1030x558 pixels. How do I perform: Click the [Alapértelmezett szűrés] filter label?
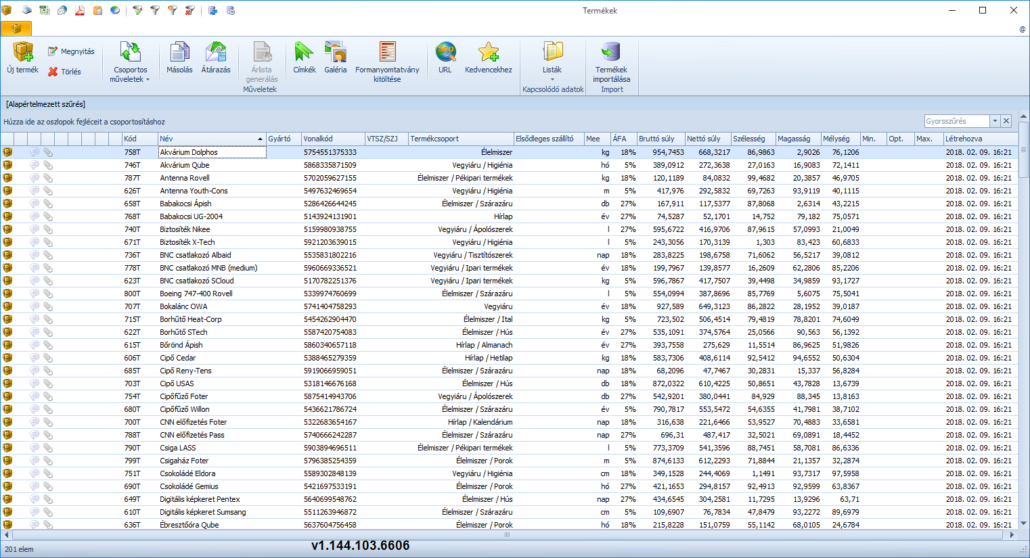pos(46,104)
